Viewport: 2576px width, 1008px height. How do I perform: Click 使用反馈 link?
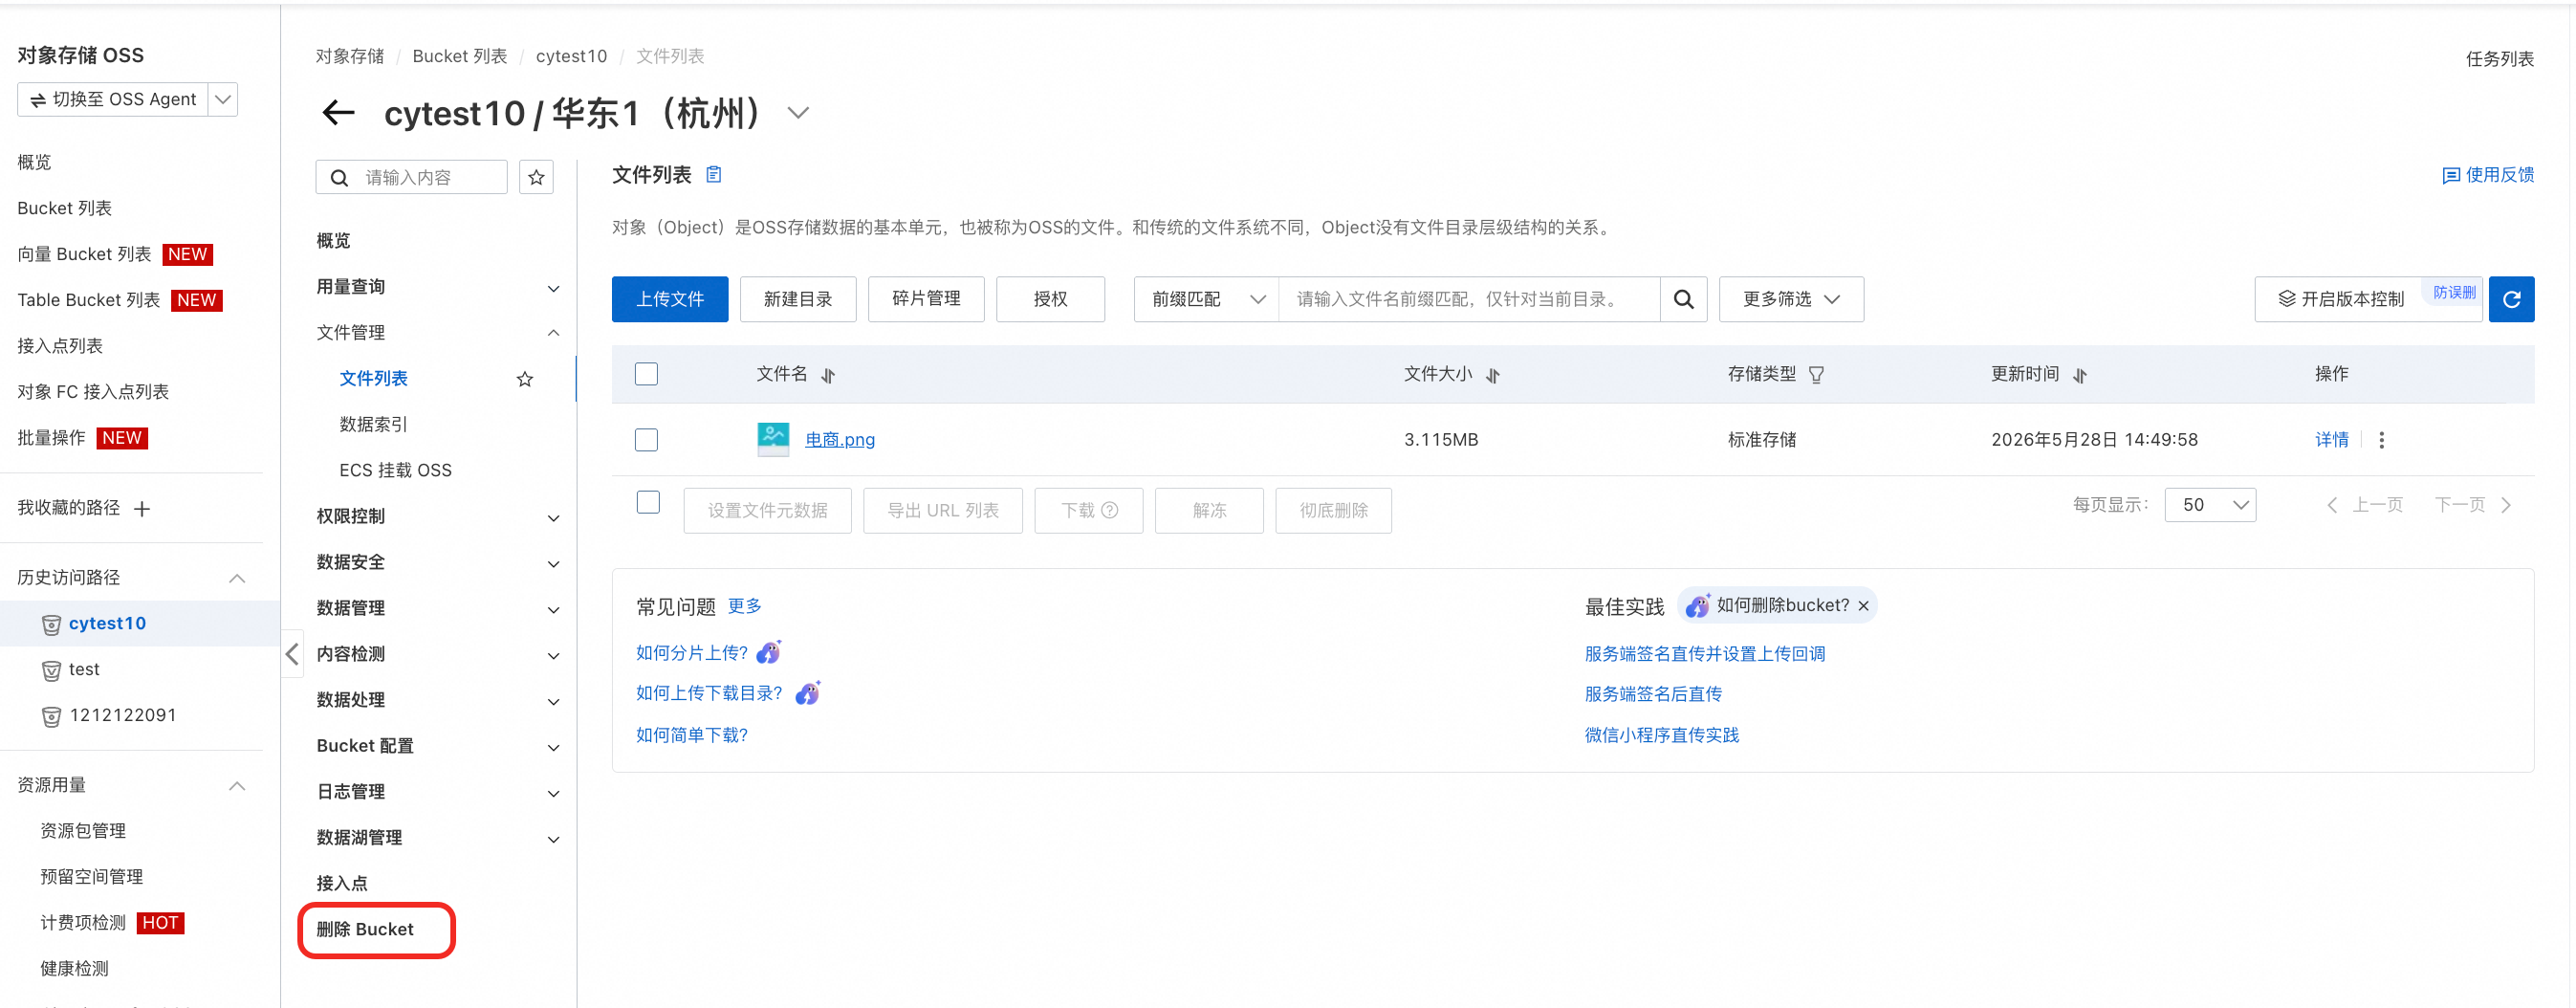pyautogui.click(x=2488, y=175)
